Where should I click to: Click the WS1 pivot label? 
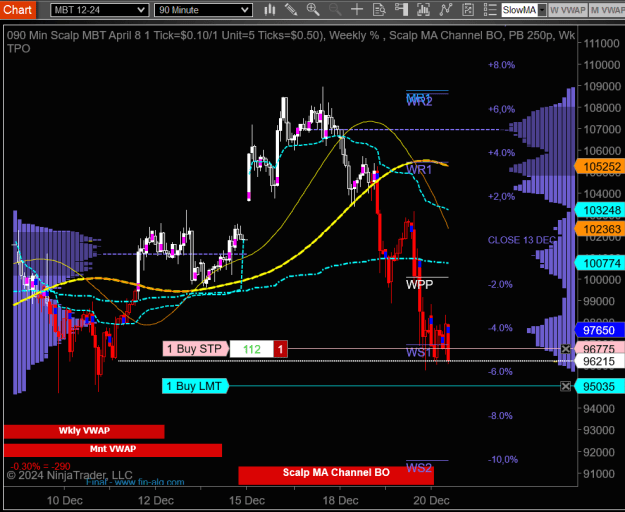419,352
